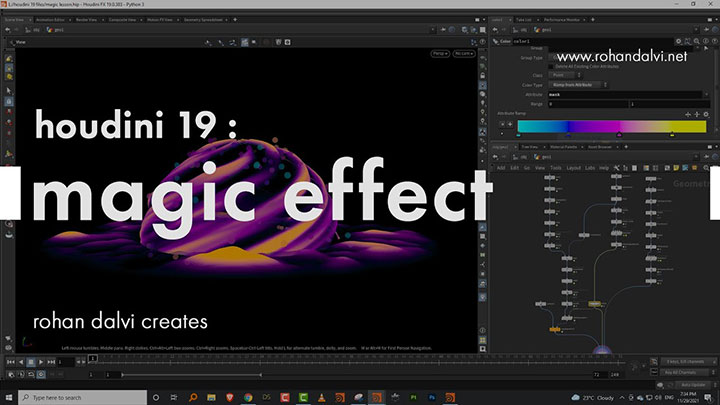The height and width of the screenshot is (405, 720).
Task: Select the blue ramp point marker
Action: (x=569, y=135)
